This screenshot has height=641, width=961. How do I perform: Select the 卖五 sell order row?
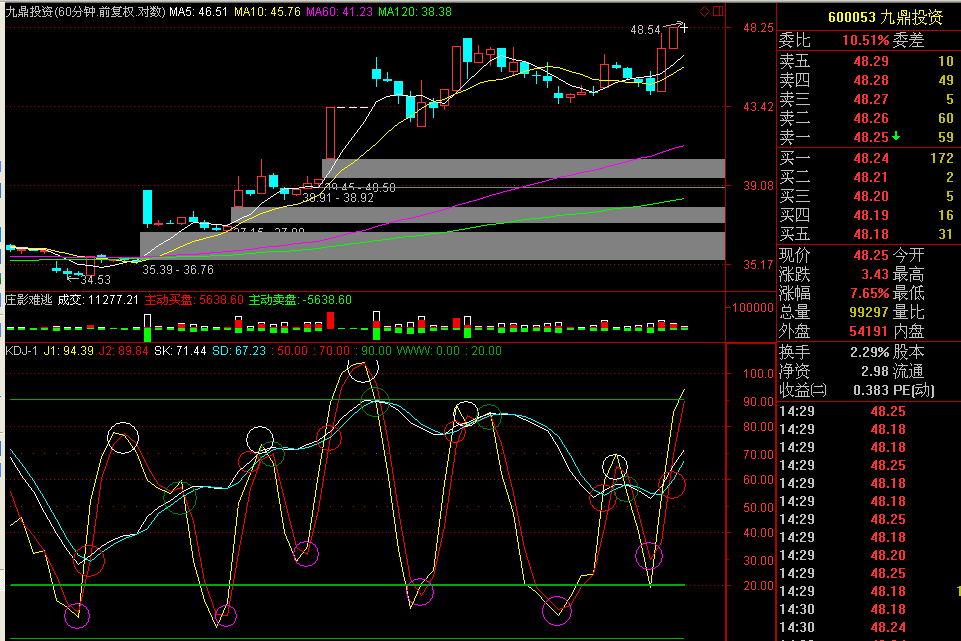[866, 62]
